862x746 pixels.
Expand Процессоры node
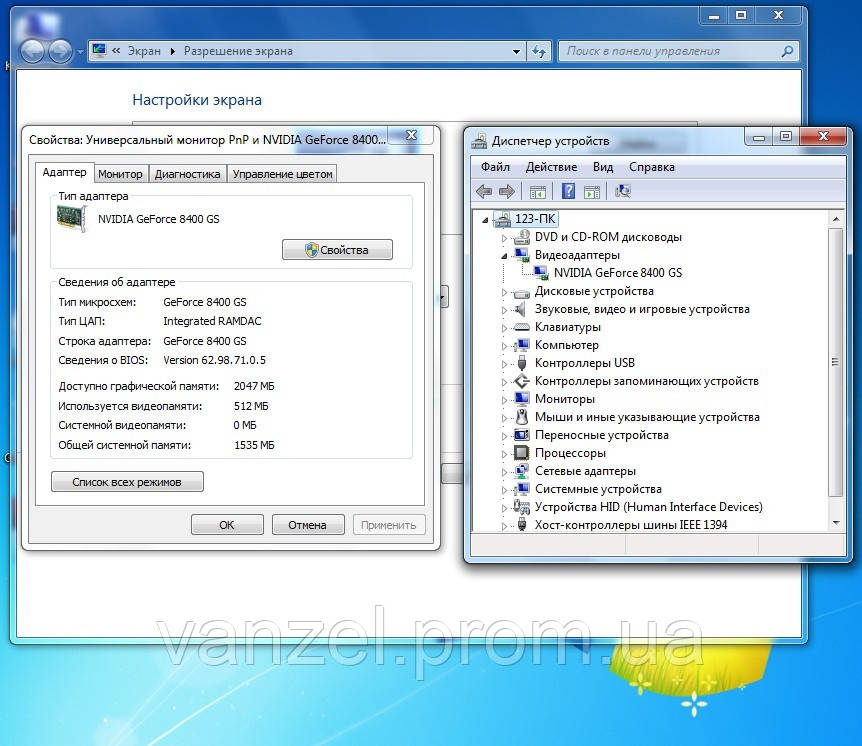coord(504,454)
